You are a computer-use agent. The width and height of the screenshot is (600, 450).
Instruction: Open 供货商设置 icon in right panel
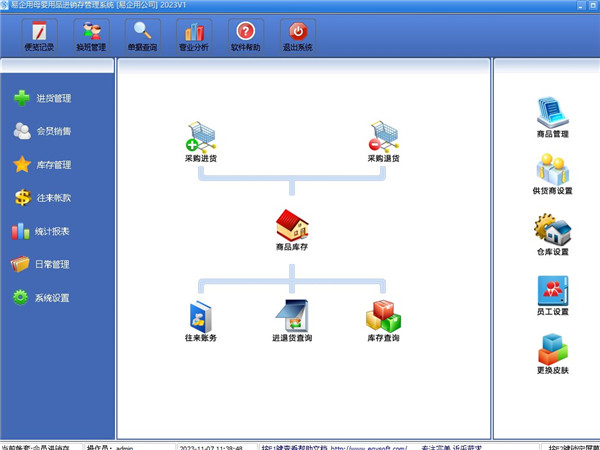pyautogui.click(x=553, y=174)
